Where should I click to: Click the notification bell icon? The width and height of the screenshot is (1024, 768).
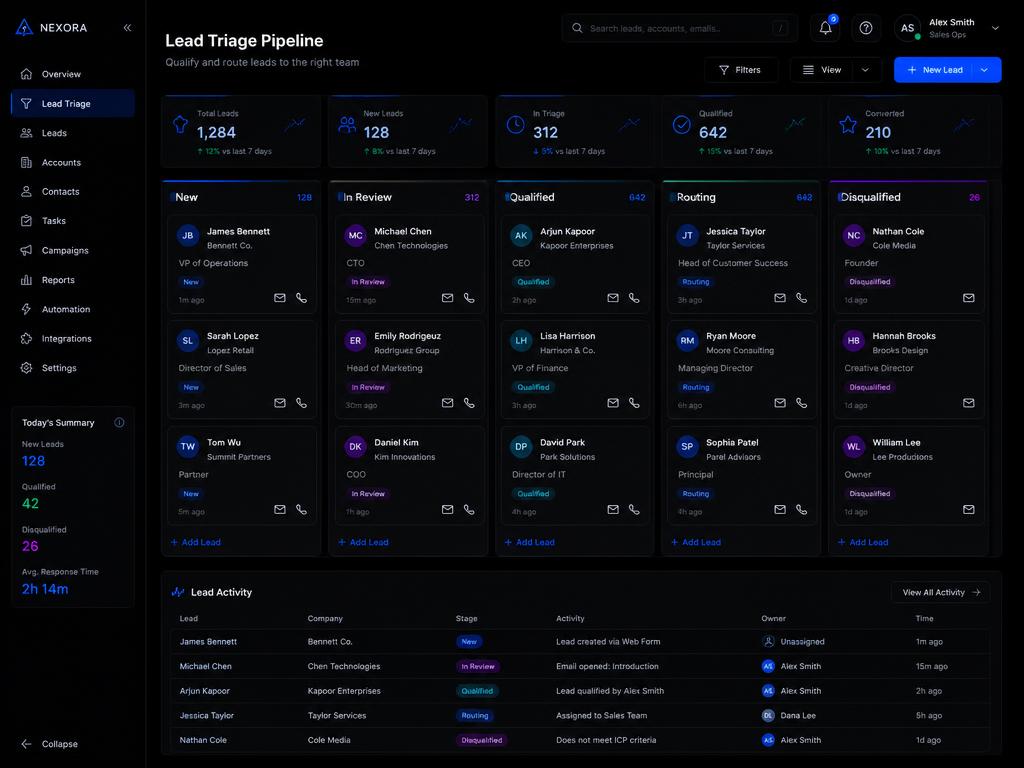[x=825, y=28]
